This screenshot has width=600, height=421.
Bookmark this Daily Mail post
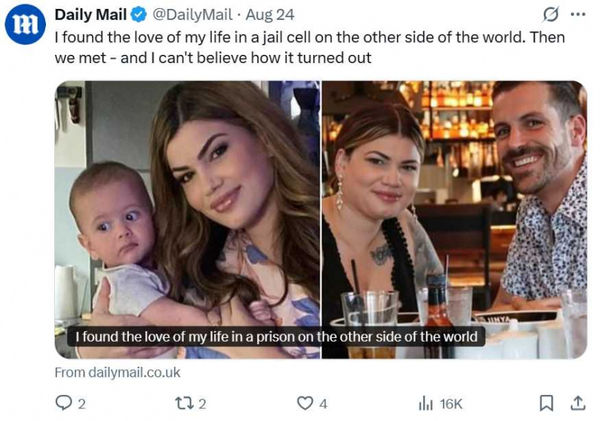coord(546,402)
